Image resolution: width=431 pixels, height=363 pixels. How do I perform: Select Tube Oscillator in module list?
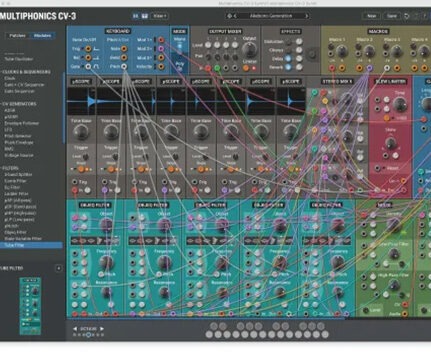click(19, 59)
